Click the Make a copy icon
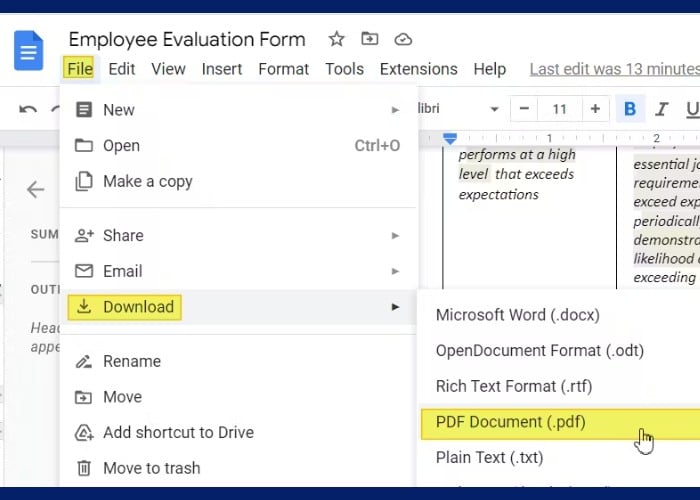The height and width of the screenshot is (500, 700). (84, 181)
